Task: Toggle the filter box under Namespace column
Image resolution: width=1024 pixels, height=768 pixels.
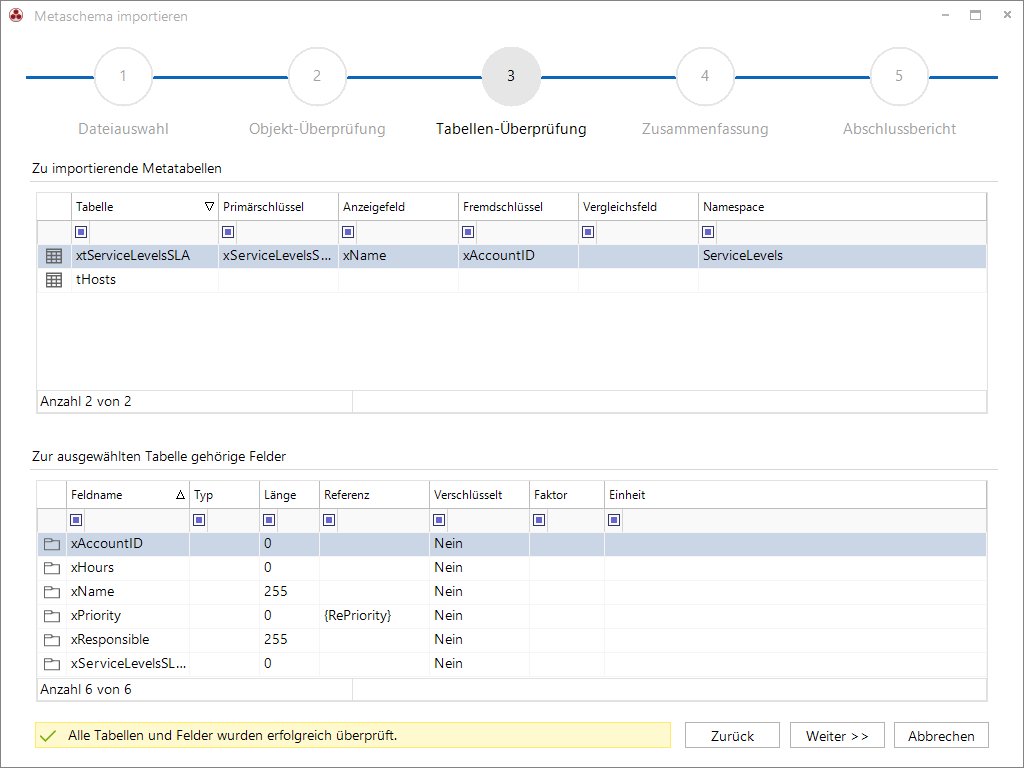Action: pos(708,232)
